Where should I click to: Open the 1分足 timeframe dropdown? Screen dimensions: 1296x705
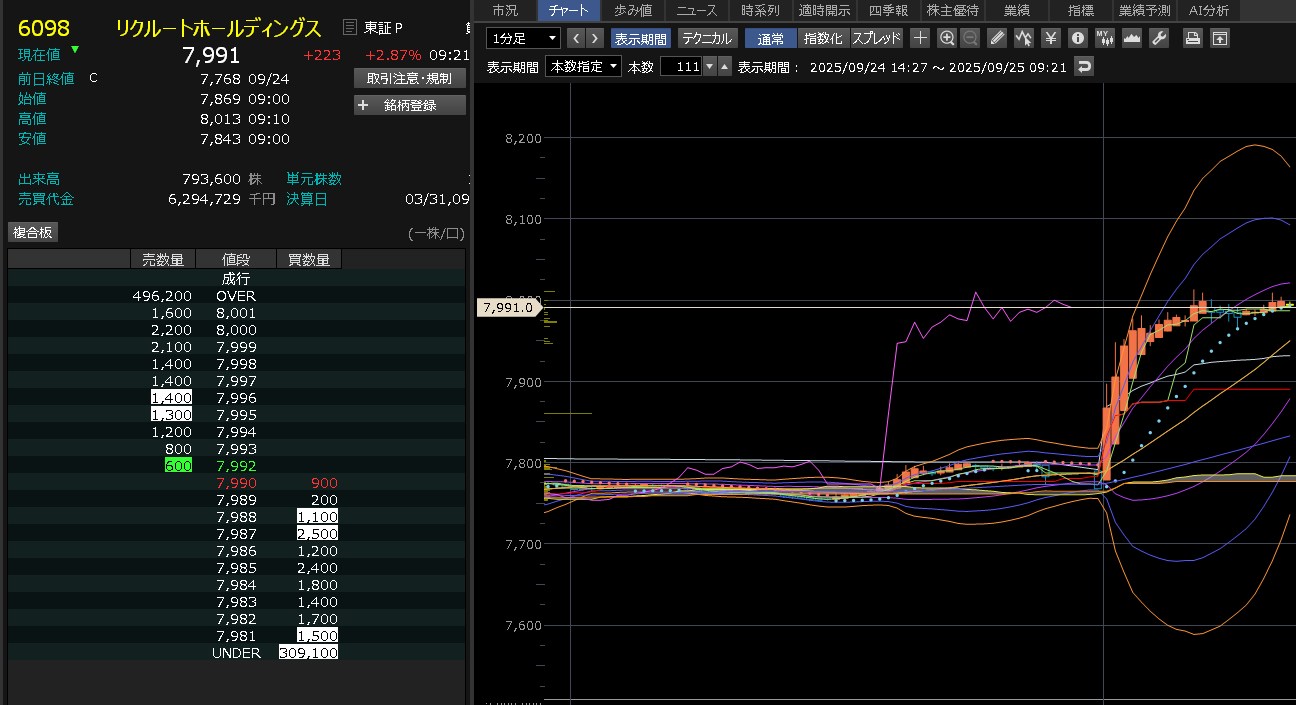(523, 38)
